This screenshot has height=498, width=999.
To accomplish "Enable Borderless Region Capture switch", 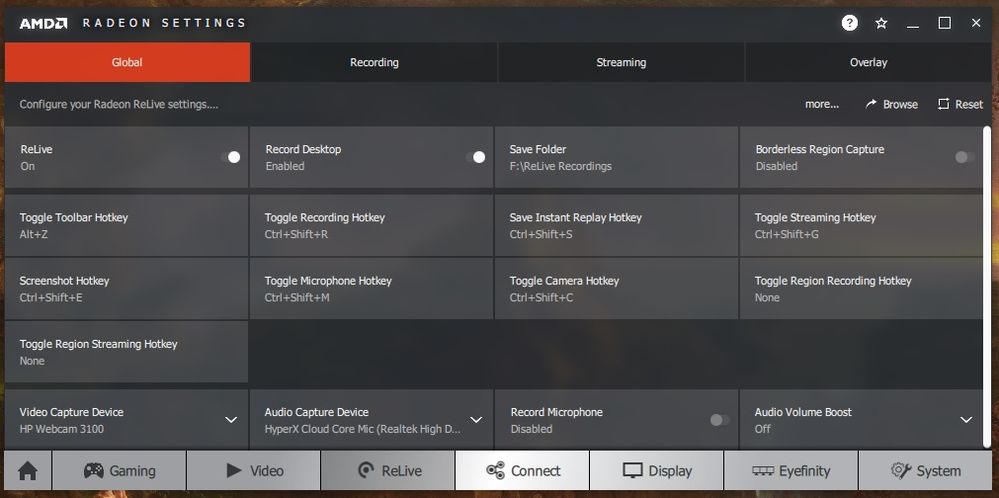I will 965,157.
